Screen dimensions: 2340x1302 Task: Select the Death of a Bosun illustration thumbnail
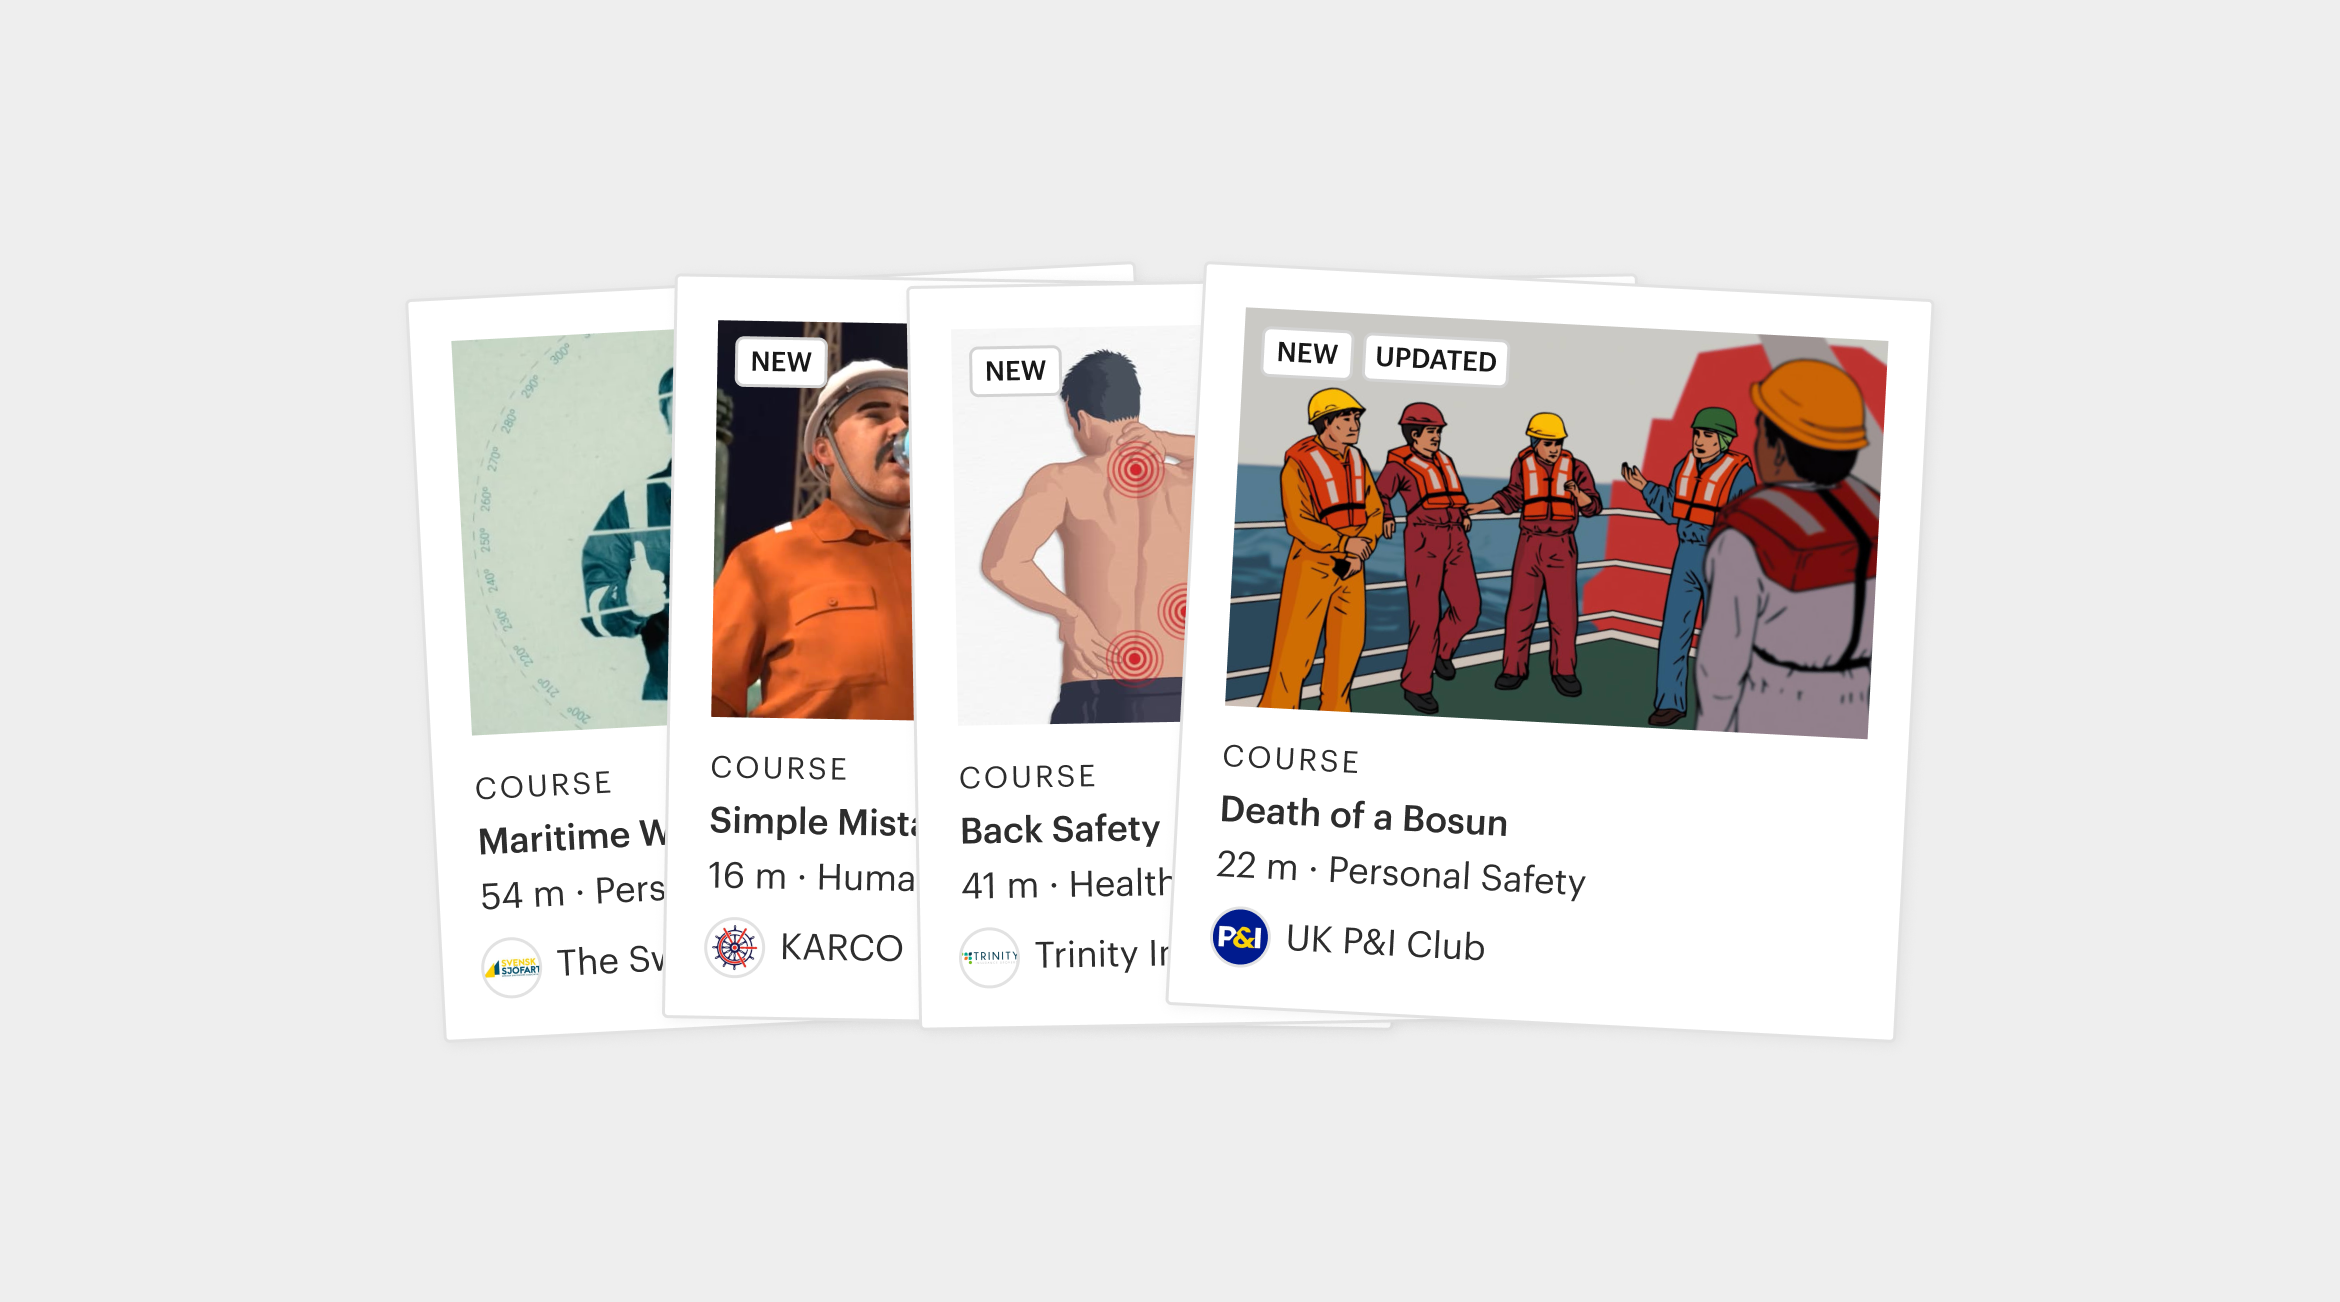(1556, 523)
